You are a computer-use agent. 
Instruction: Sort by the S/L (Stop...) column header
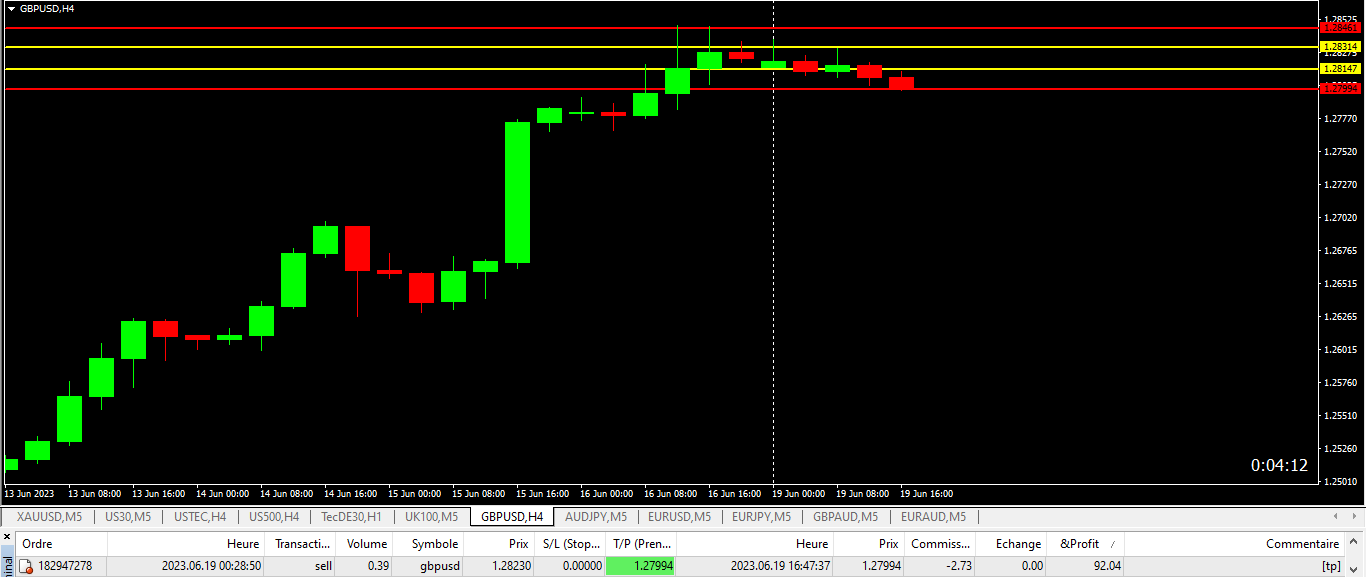tap(570, 544)
